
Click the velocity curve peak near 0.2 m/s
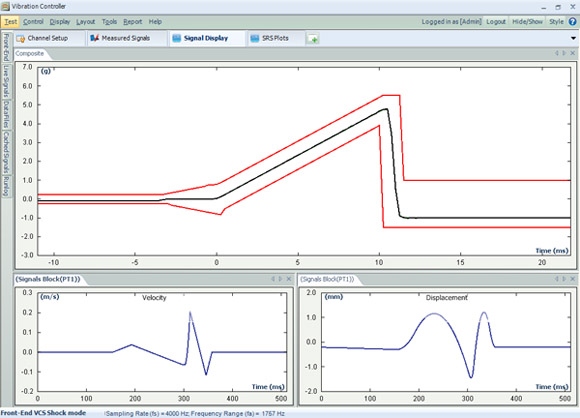pos(190,313)
